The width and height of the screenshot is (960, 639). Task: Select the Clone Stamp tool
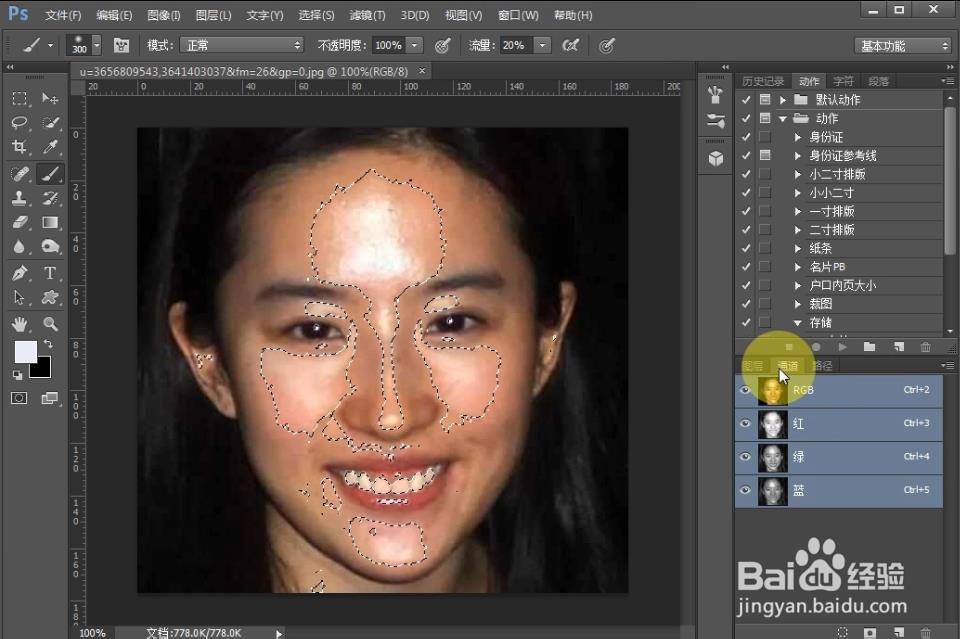(20, 198)
